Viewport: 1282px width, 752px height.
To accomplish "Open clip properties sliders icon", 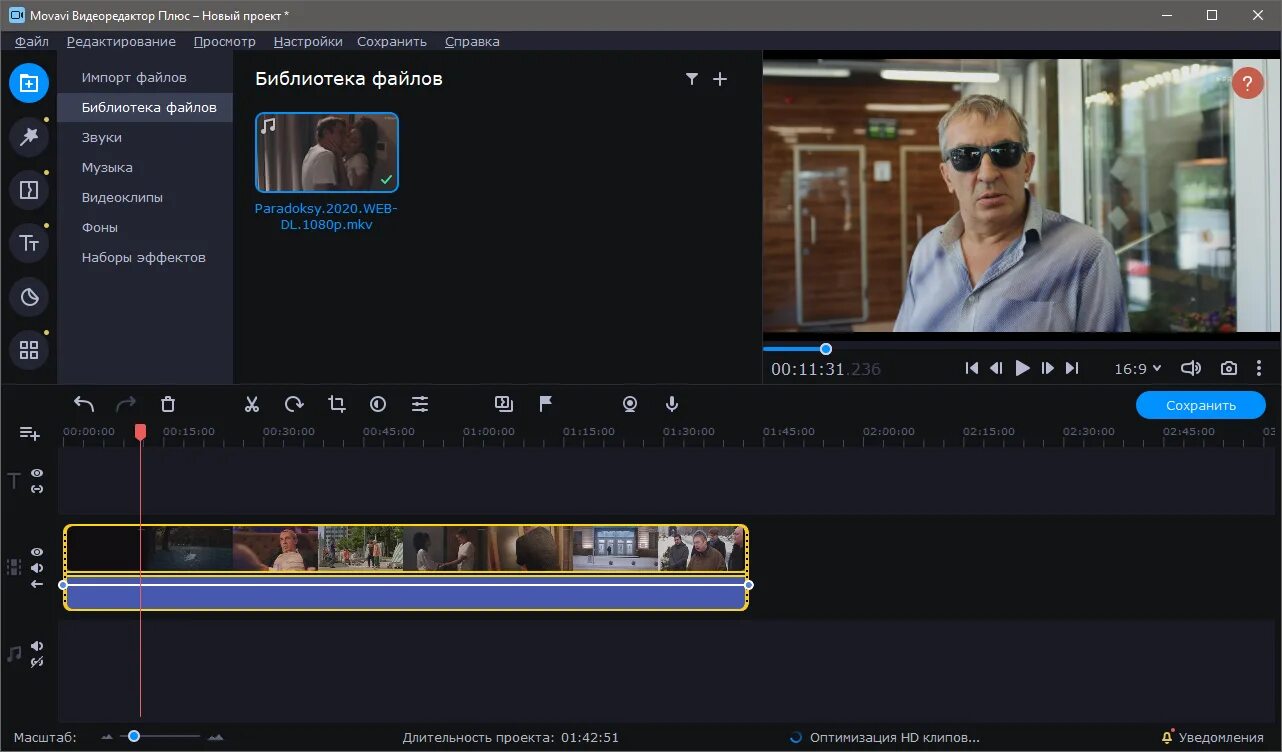I will [x=420, y=404].
